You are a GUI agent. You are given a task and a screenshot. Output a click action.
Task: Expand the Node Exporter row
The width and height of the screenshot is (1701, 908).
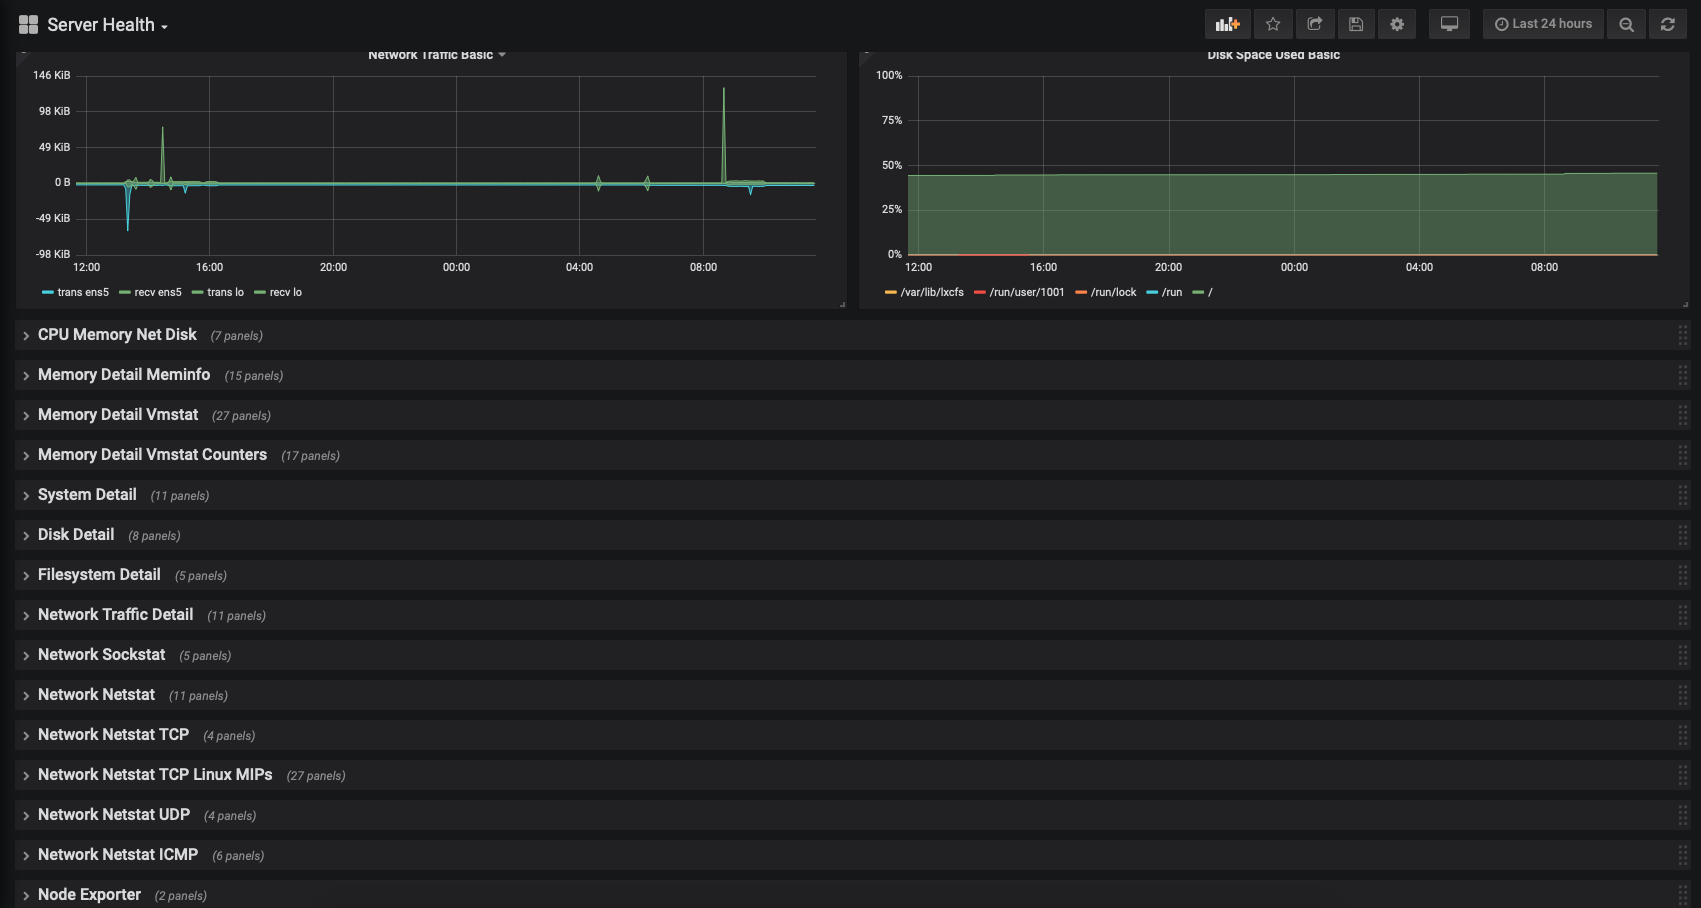coord(89,895)
